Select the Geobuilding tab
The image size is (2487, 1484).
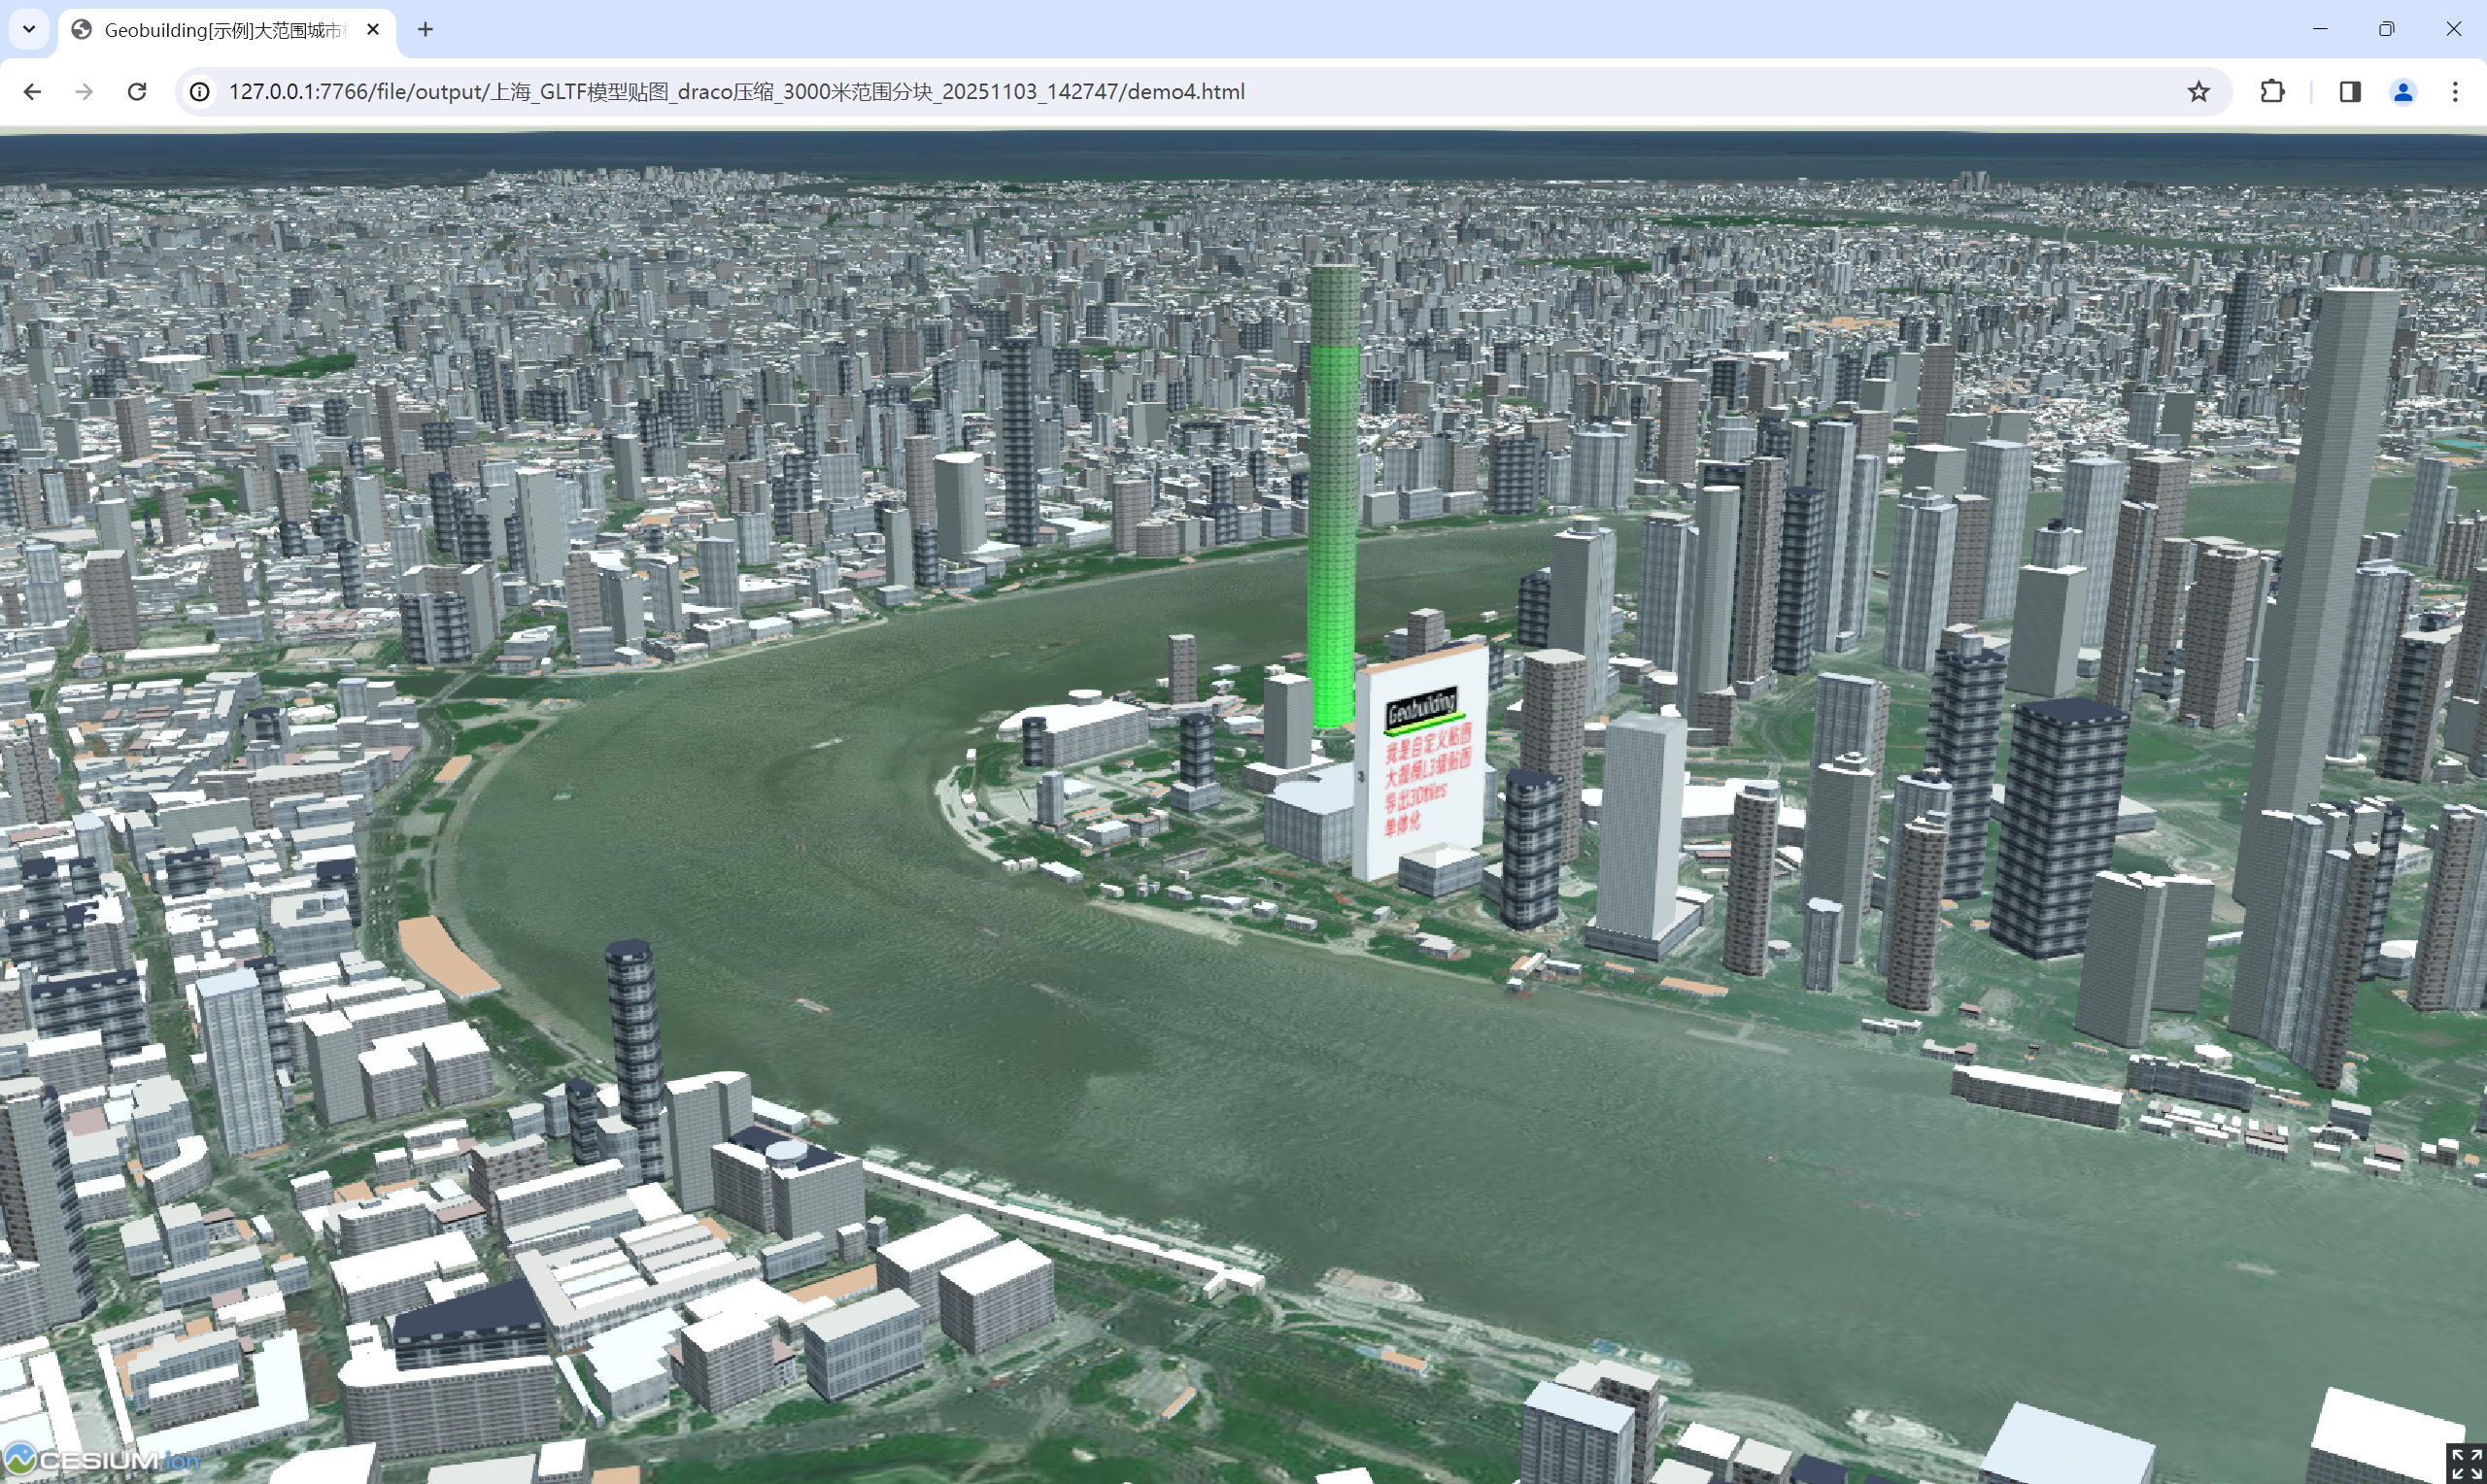point(220,30)
